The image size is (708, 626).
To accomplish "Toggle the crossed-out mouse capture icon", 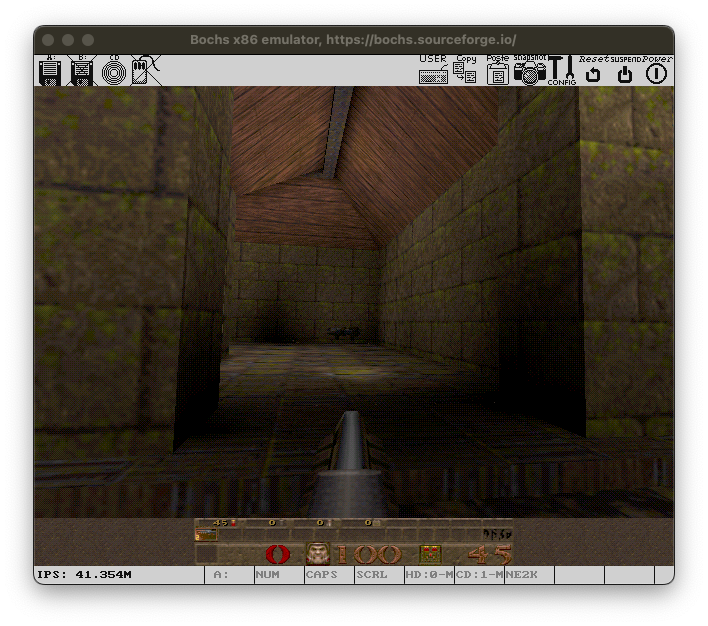I will (x=146, y=71).
